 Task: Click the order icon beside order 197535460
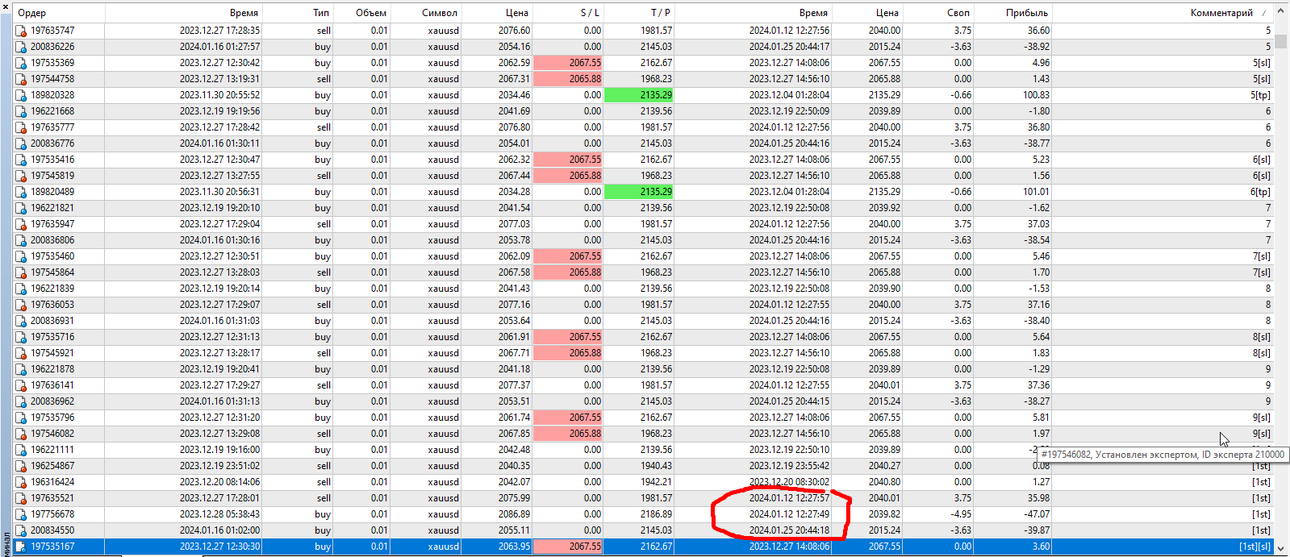(x=21, y=256)
